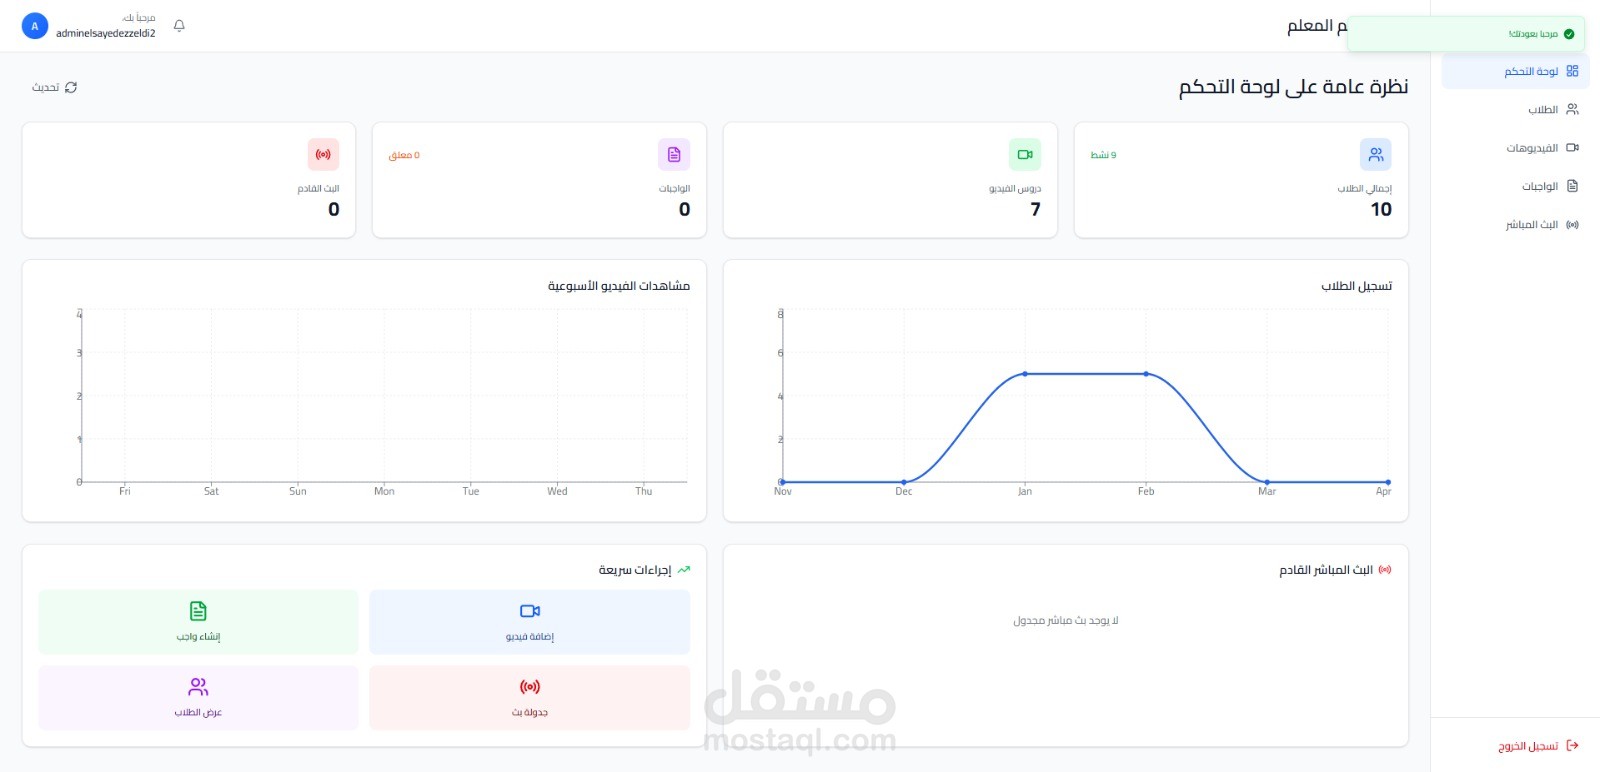Image resolution: width=1600 pixels, height=772 pixels.
Task: Click the trend arrow icon beside إجراءات سريعة
Action: pyautogui.click(x=684, y=570)
